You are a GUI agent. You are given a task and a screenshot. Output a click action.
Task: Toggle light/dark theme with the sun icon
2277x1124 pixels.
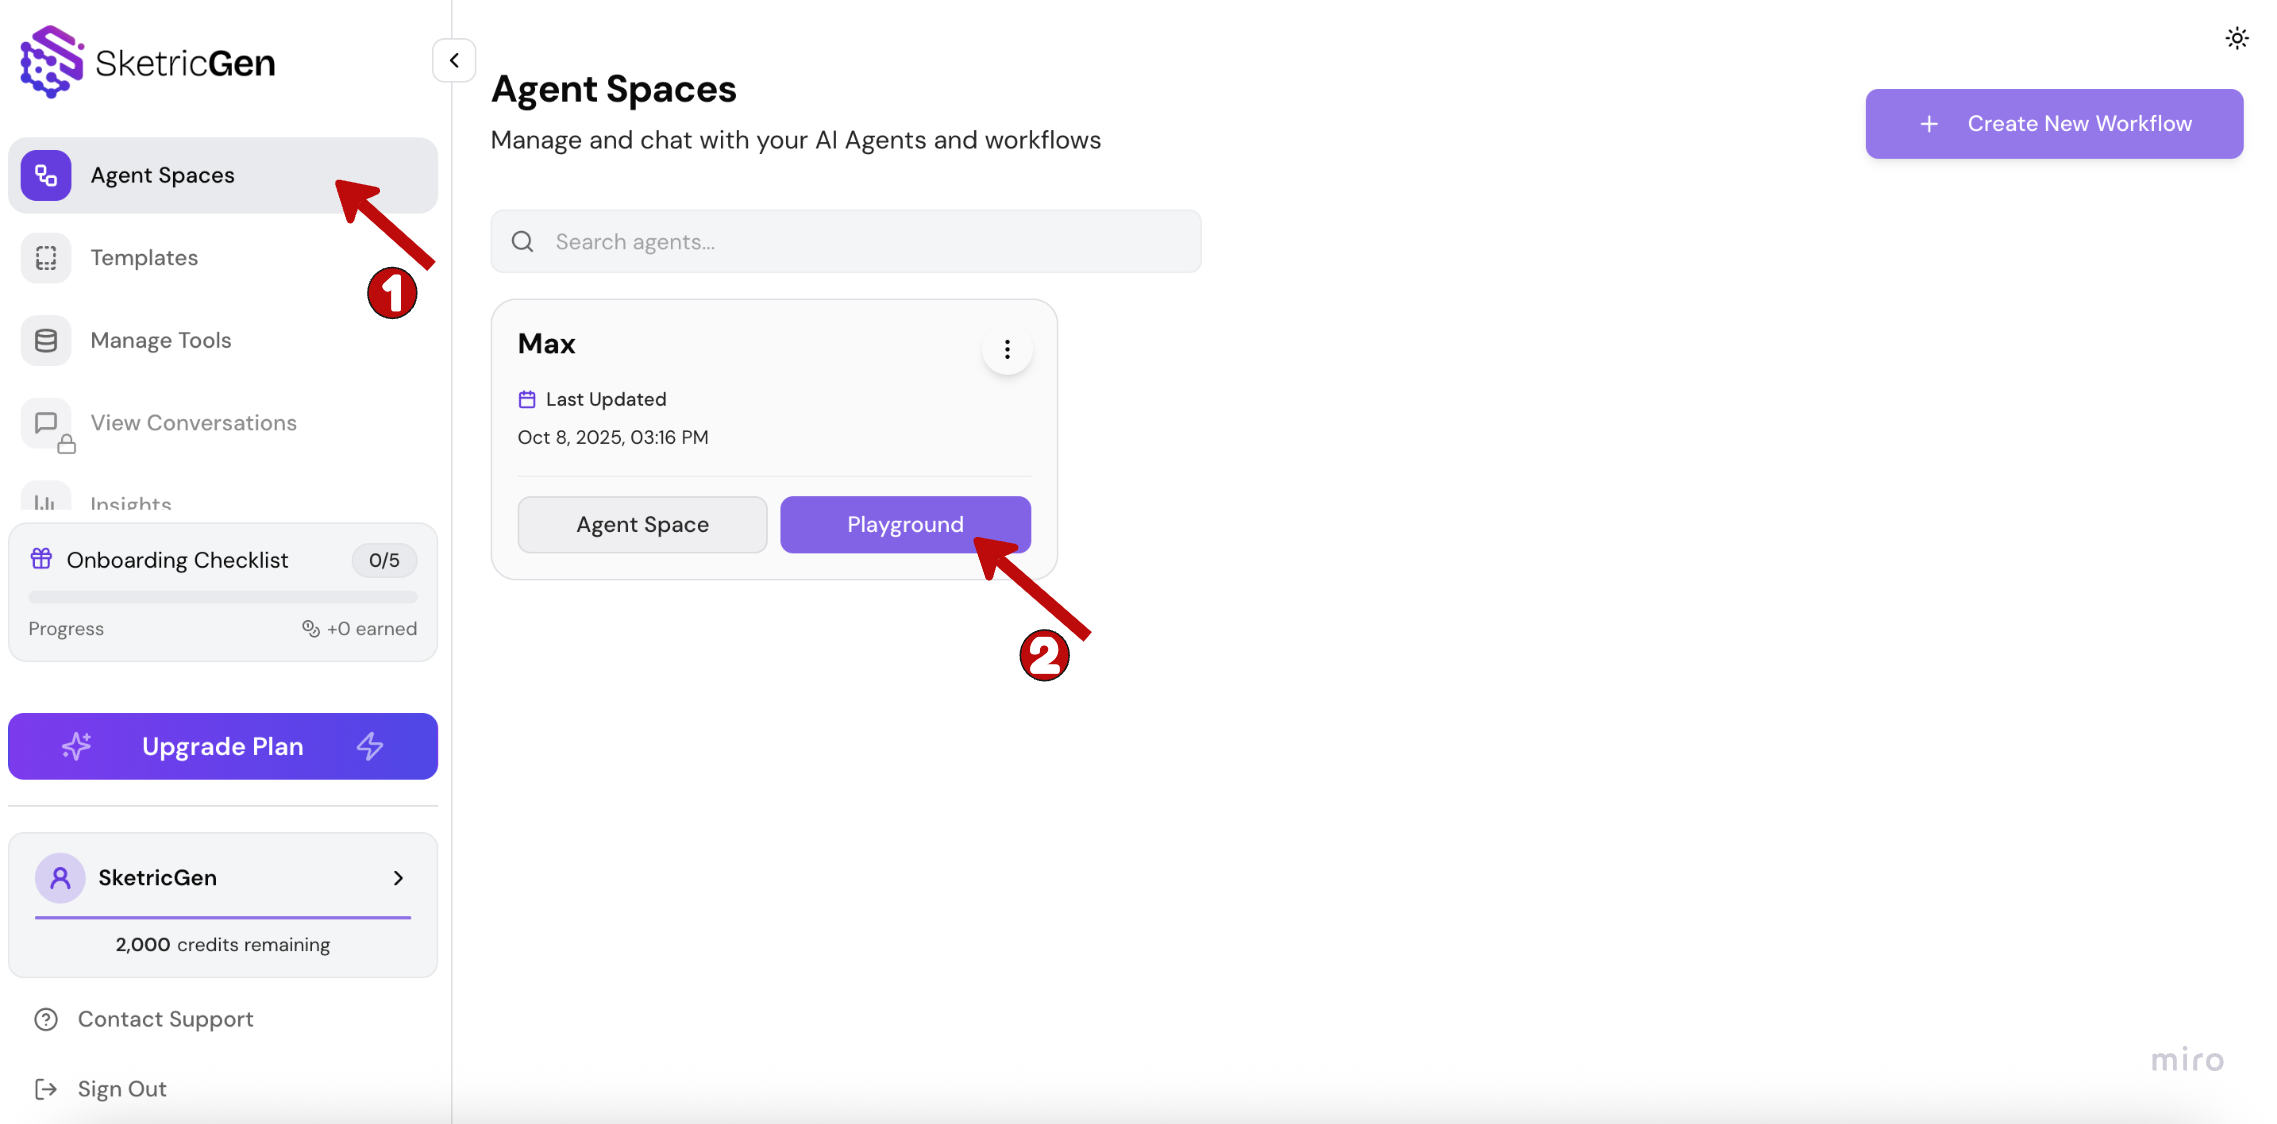[x=2237, y=37]
